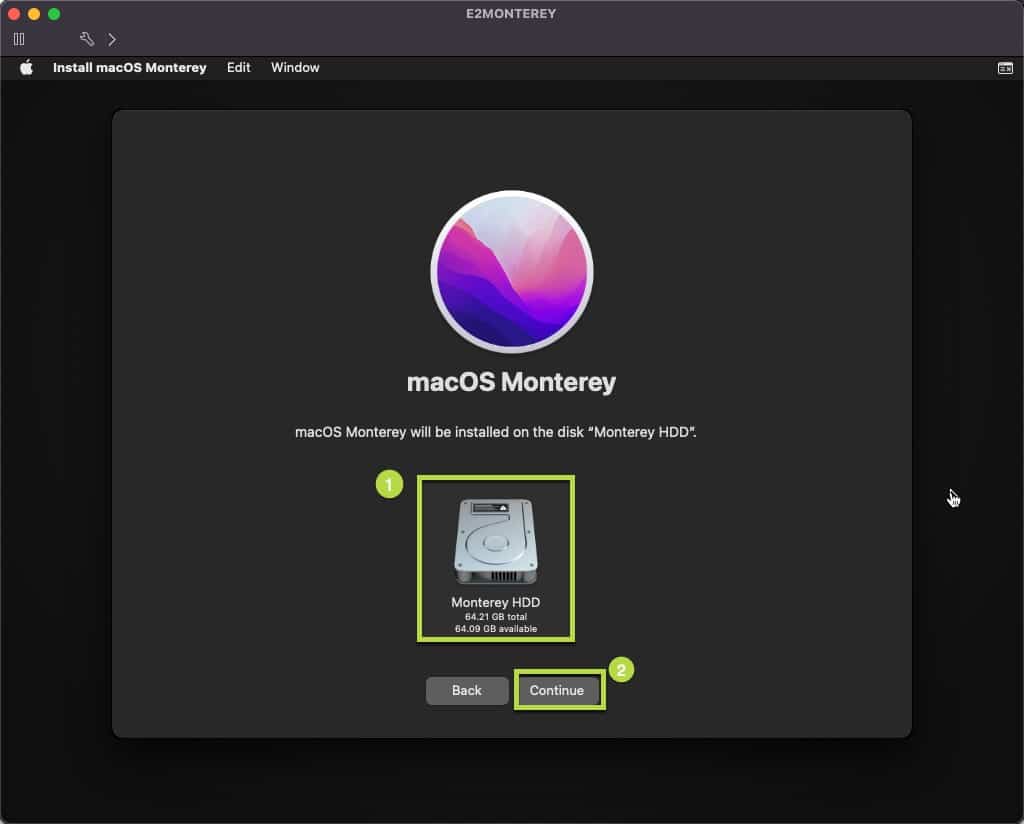Image resolution: width=1024 pixels, height=824 pixels.
Task: Click the E2MONTEREY window title
Action: click(511, 14)
